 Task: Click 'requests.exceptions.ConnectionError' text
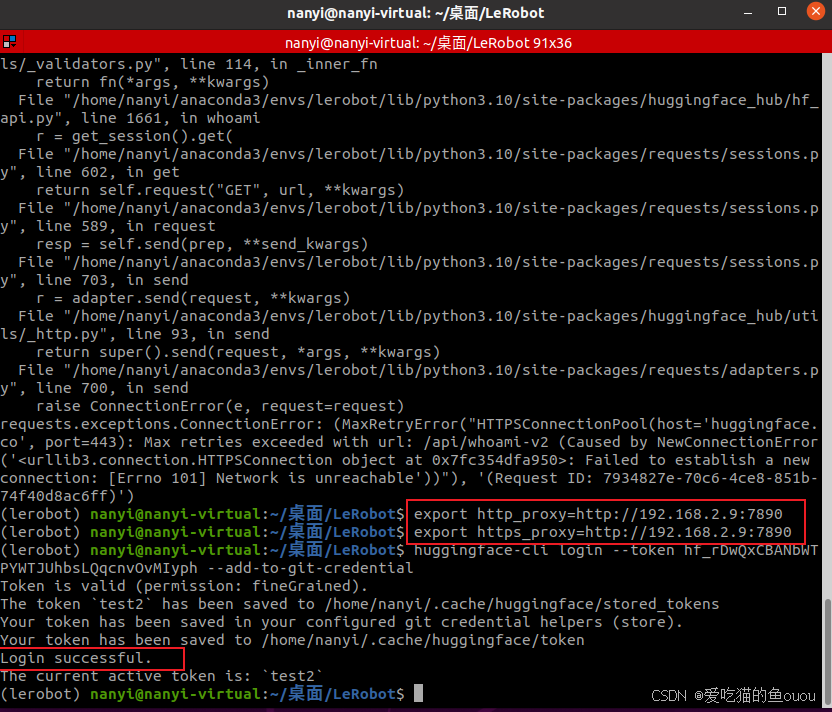click(x=161, y=424)
